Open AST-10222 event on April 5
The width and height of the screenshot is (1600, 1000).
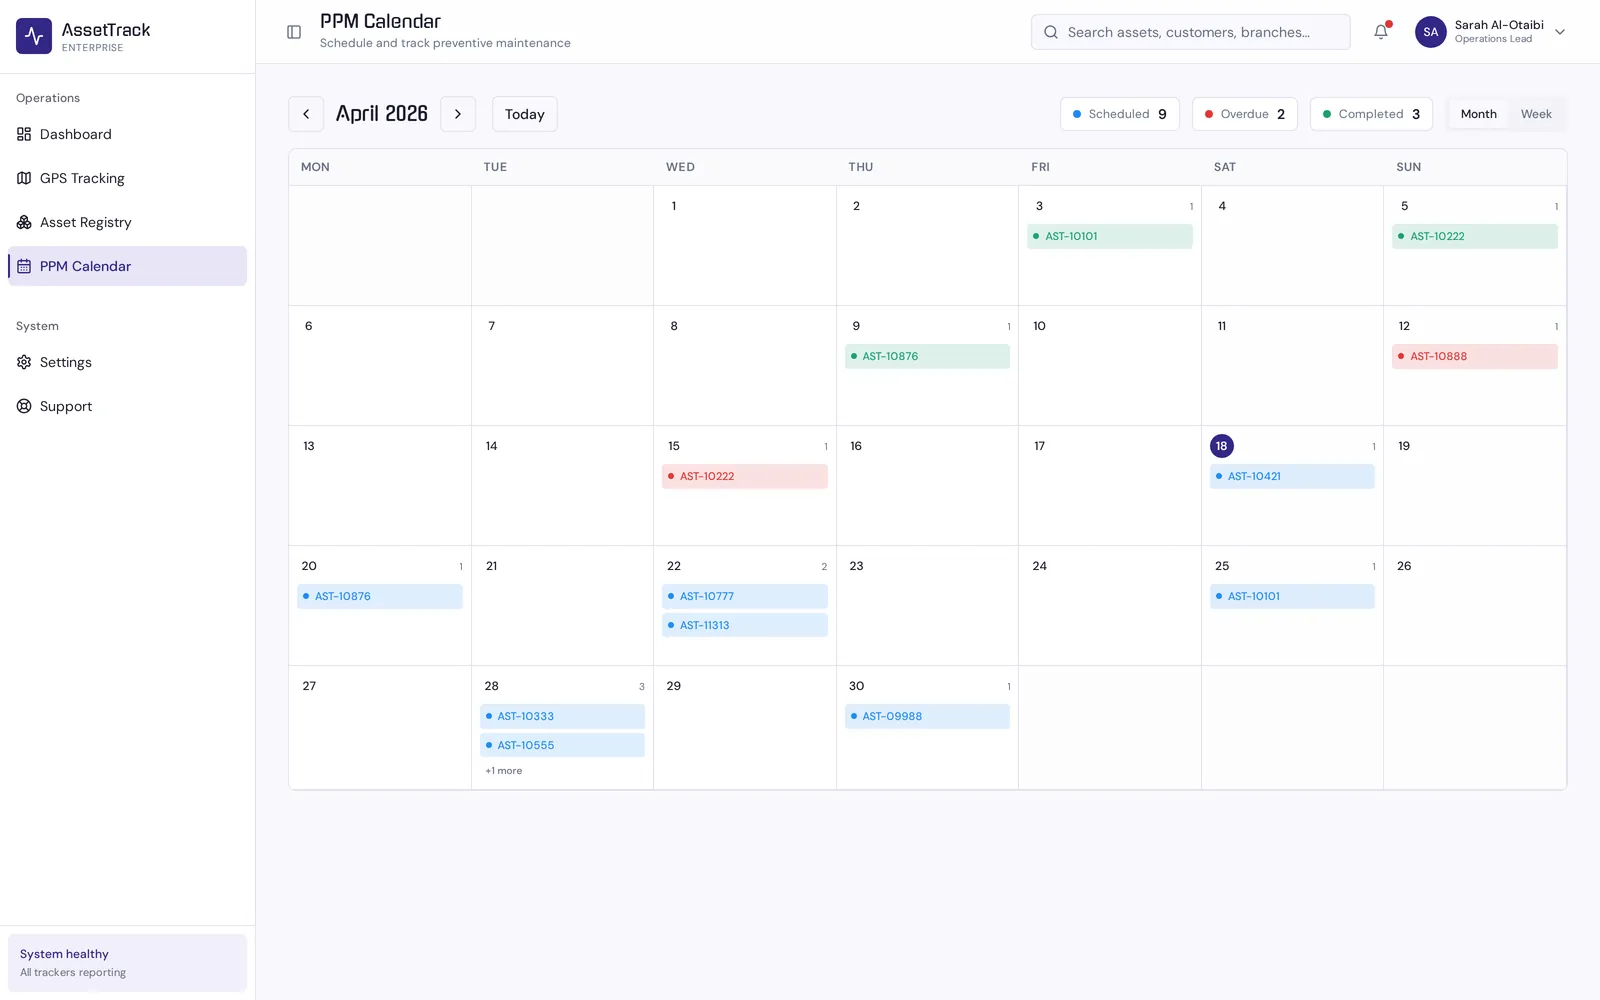(x=1475, y=236)
